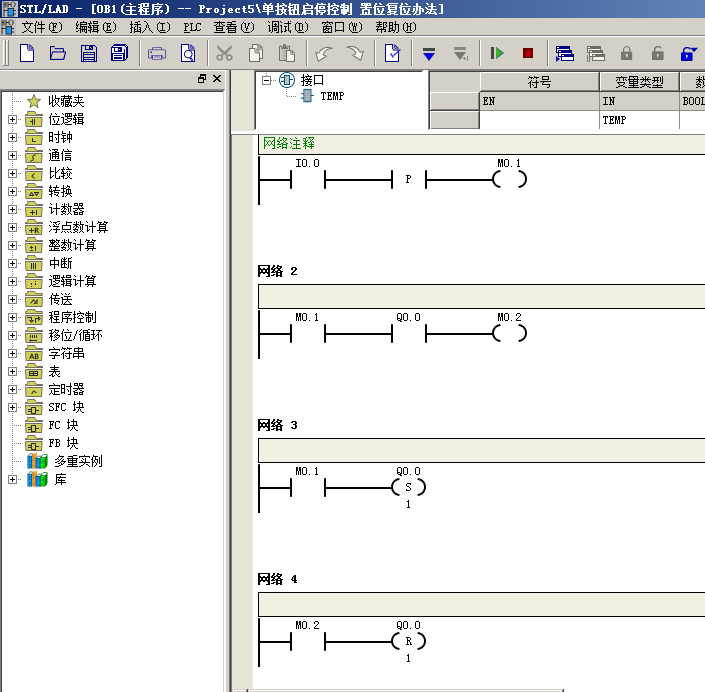The height and width of the screenshot is (692, 705).
Task: Open 编辑 menu
Action: (x=96, y=27)
